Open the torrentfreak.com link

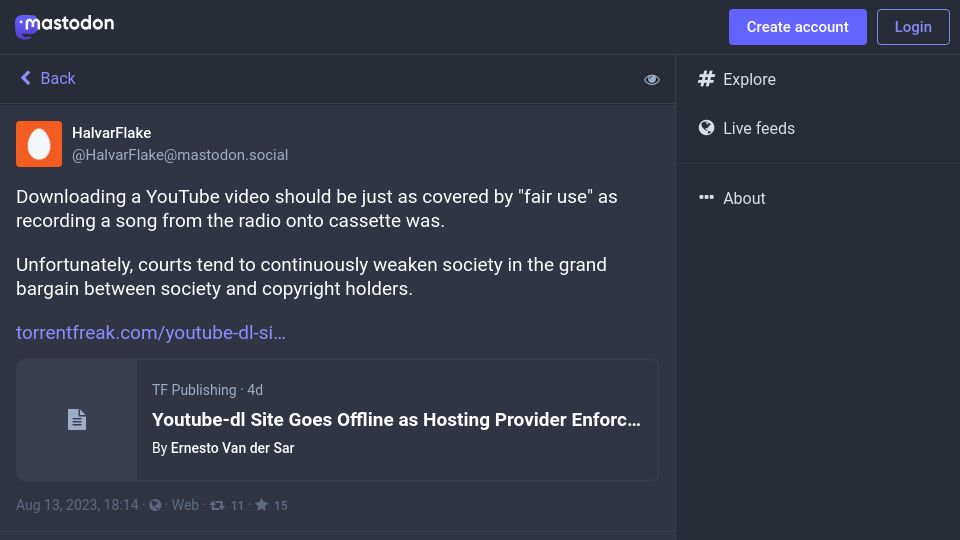click(x=151, y=332)
